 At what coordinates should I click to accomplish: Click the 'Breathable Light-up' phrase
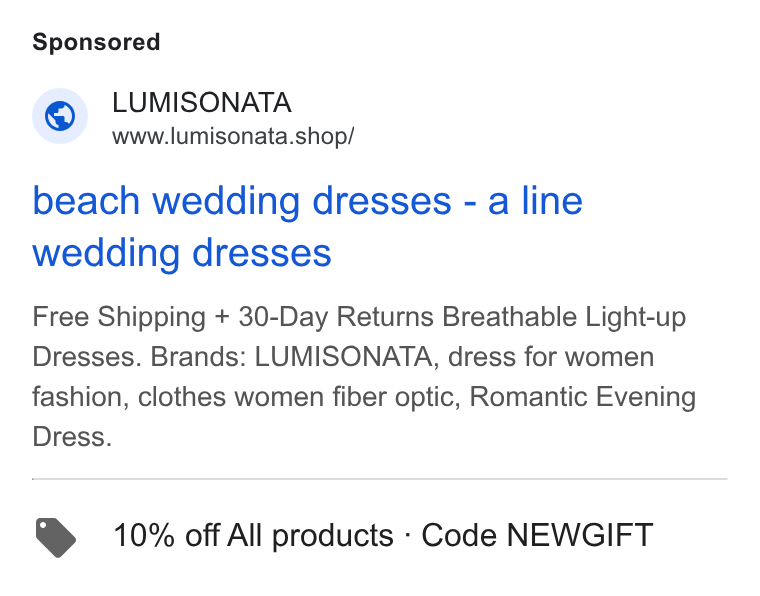564,317
